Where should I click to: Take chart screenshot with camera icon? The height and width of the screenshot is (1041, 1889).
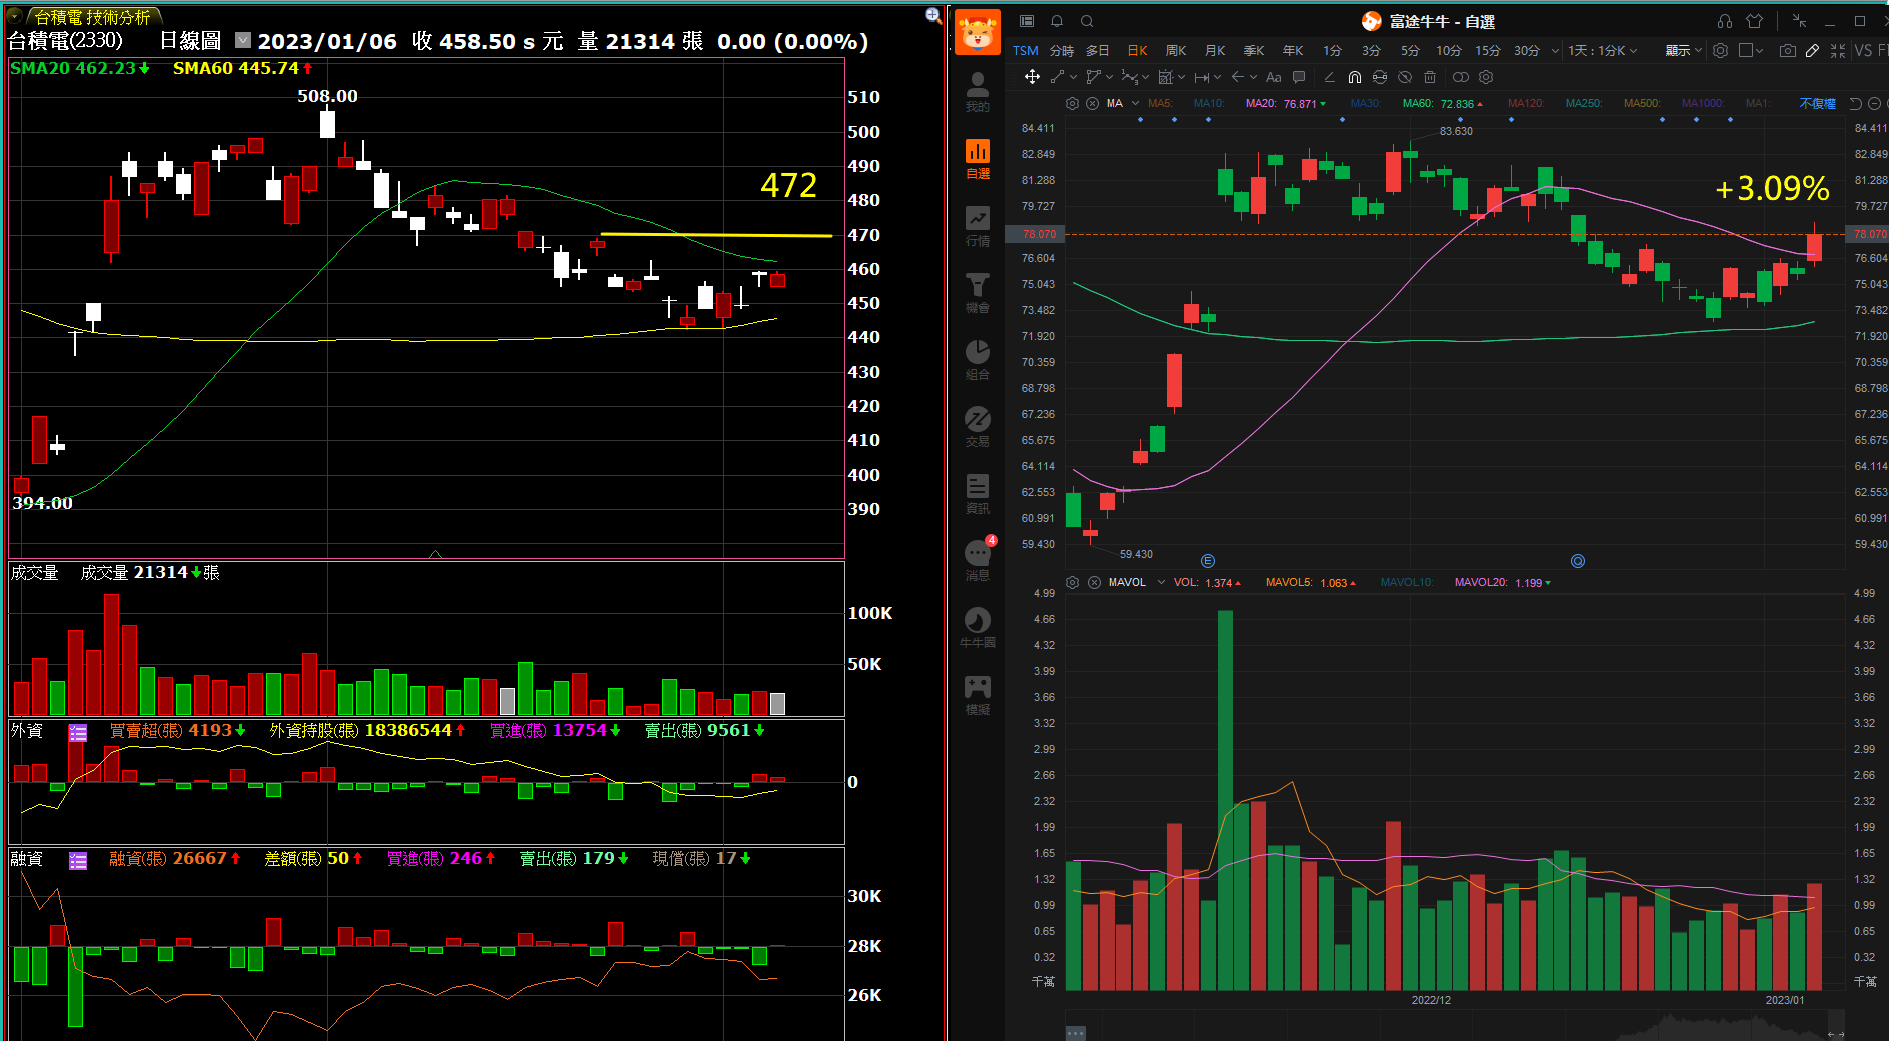pos(1788,50)
